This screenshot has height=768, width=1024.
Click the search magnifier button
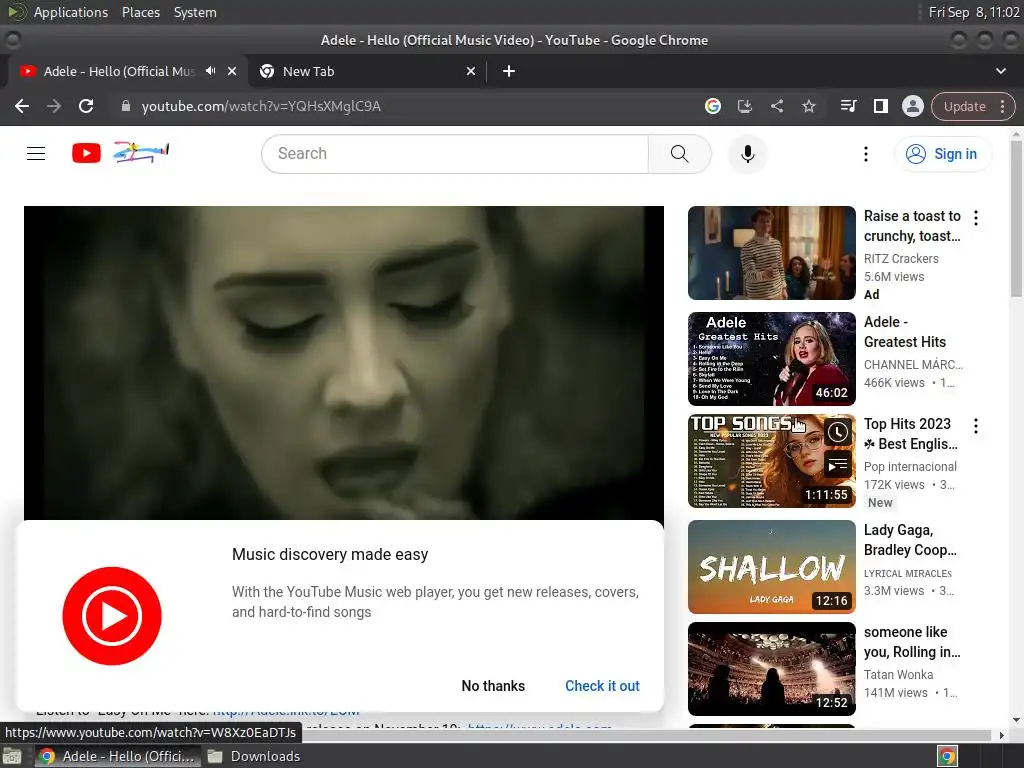(x=680, y=153)
